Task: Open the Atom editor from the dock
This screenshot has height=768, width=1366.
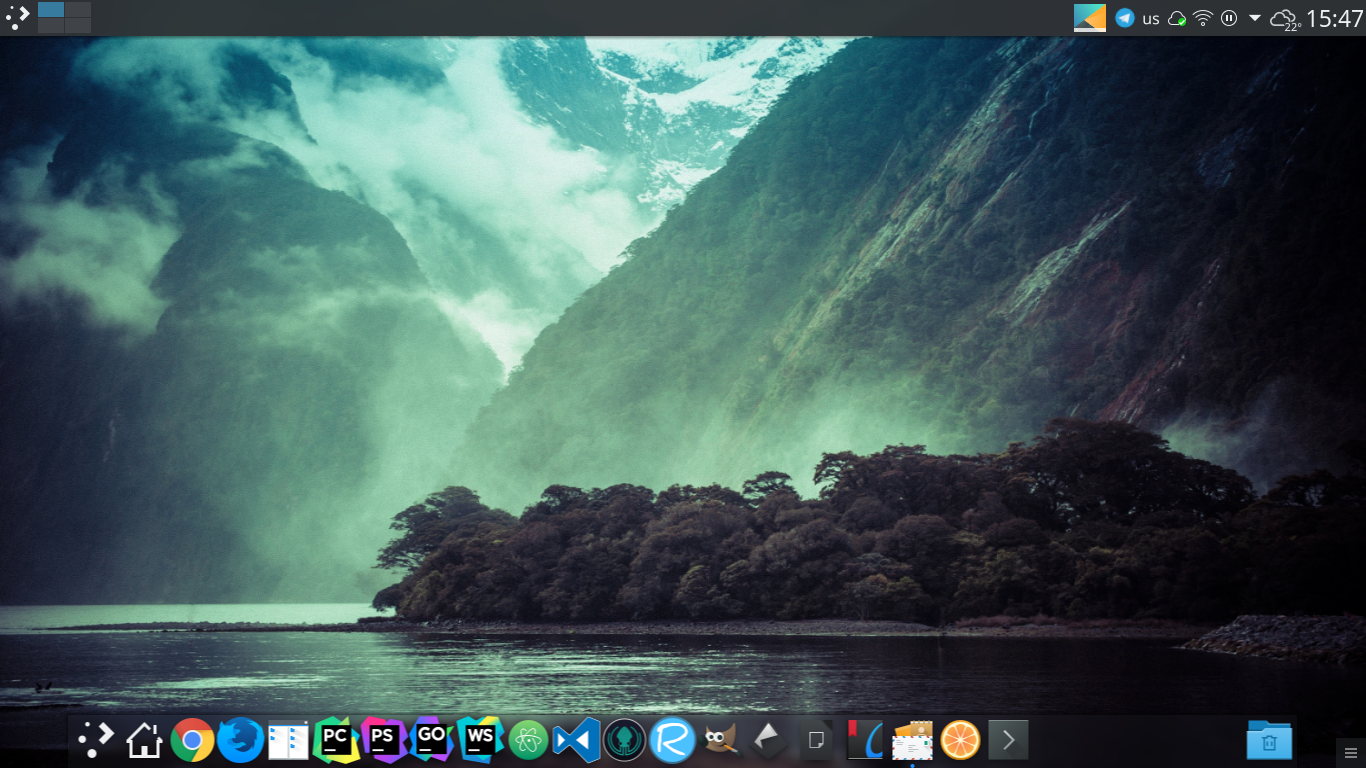Action: coord(528,741)
